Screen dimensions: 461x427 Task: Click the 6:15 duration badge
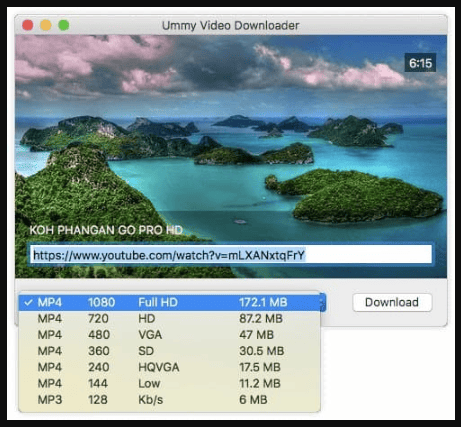tap(420, 63)
